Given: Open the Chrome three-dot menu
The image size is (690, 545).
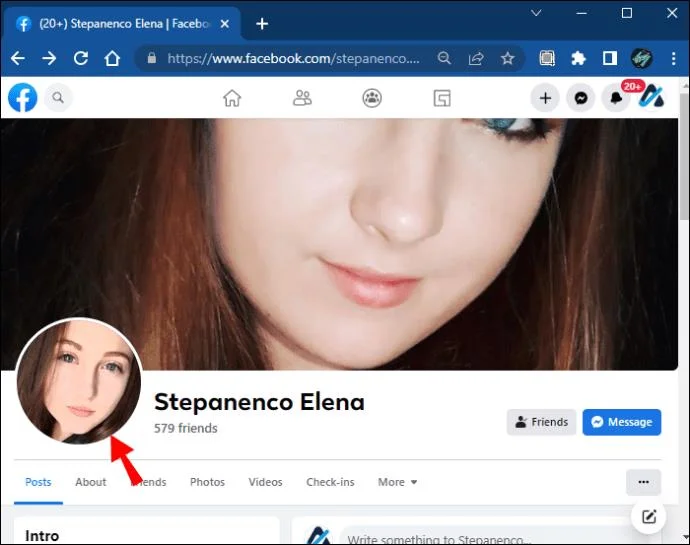Looking at the screenshot, I should [673, 58].
